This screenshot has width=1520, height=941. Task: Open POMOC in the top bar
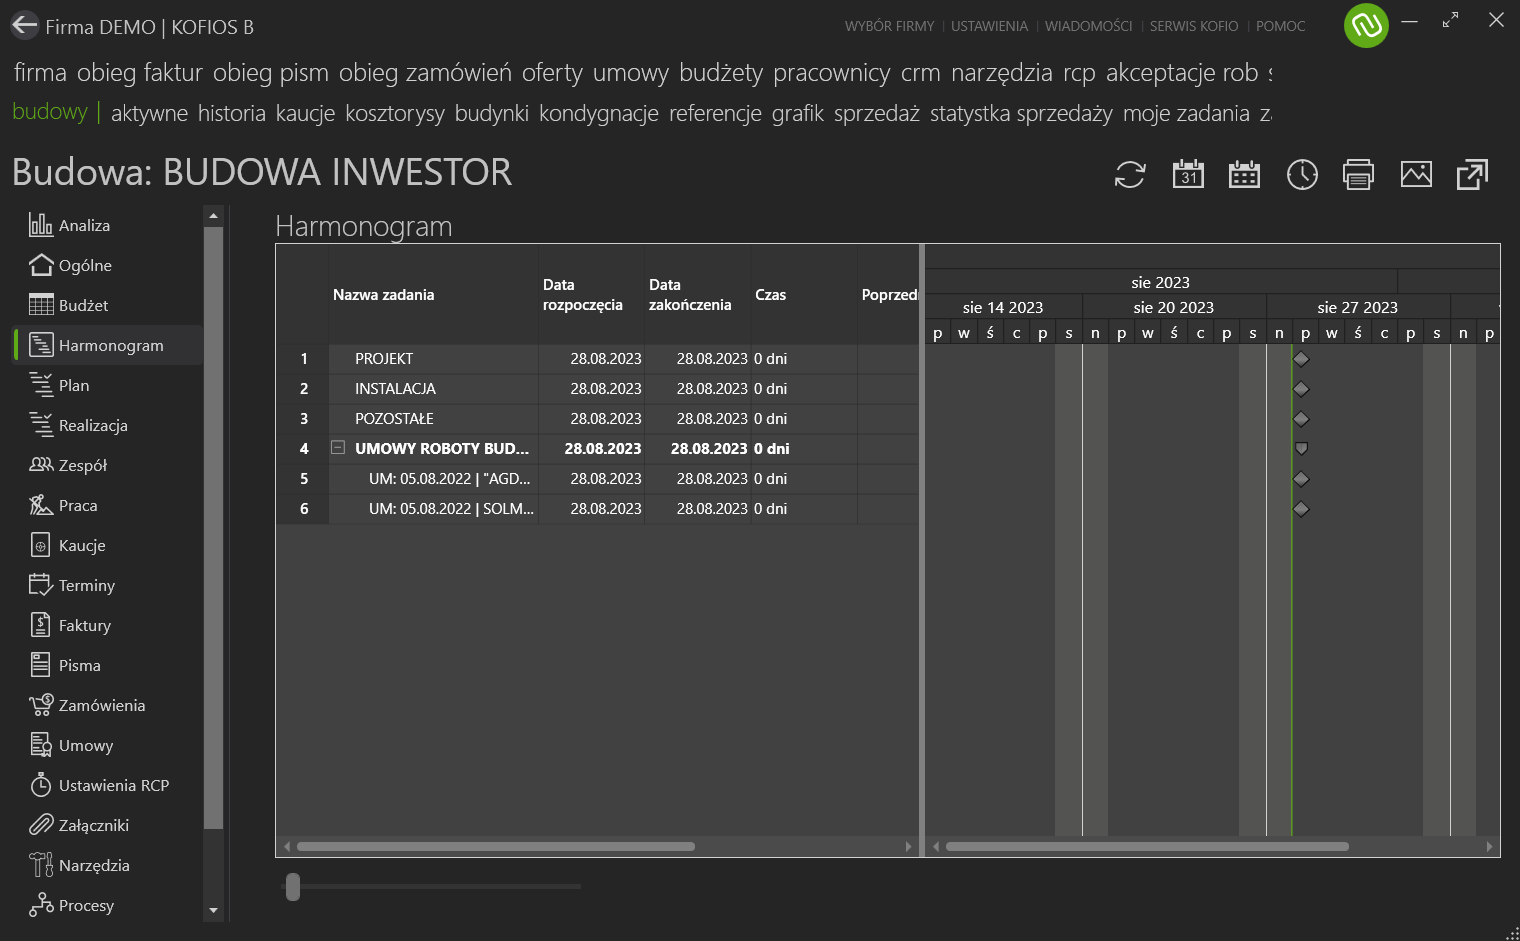tap(1280, 26)
